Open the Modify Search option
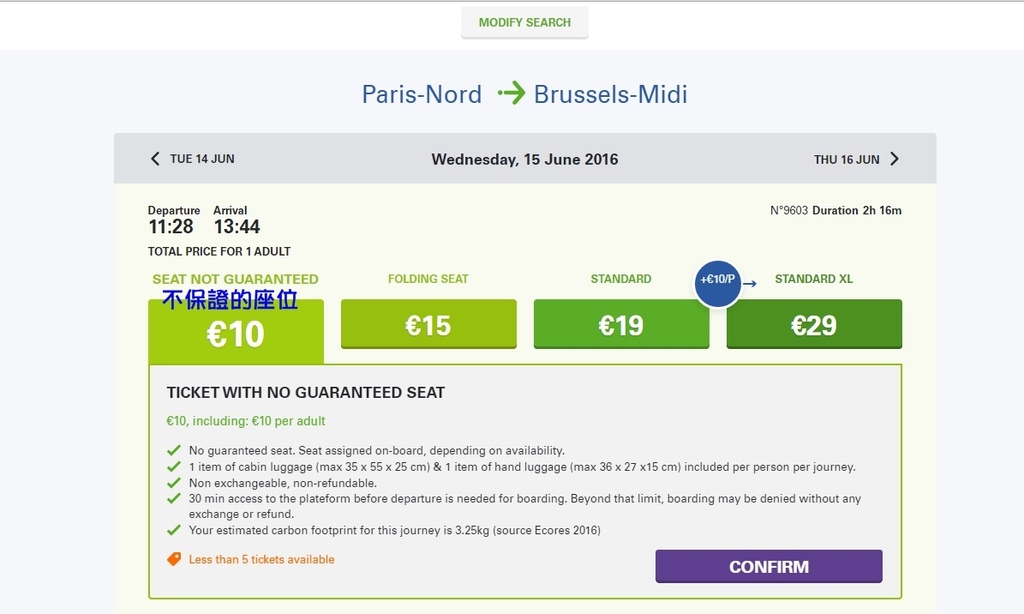Screen dimensions: 1024x614 pos(524,22)
